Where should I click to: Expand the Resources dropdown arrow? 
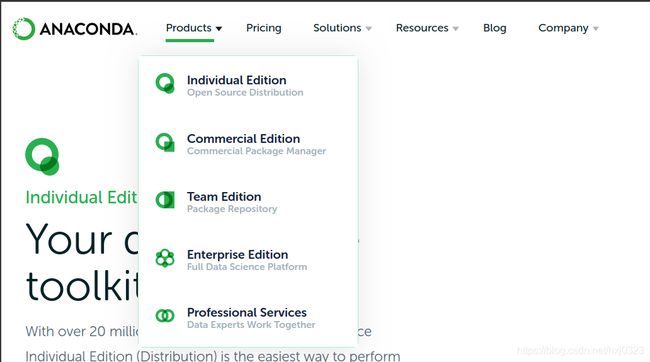456,29
